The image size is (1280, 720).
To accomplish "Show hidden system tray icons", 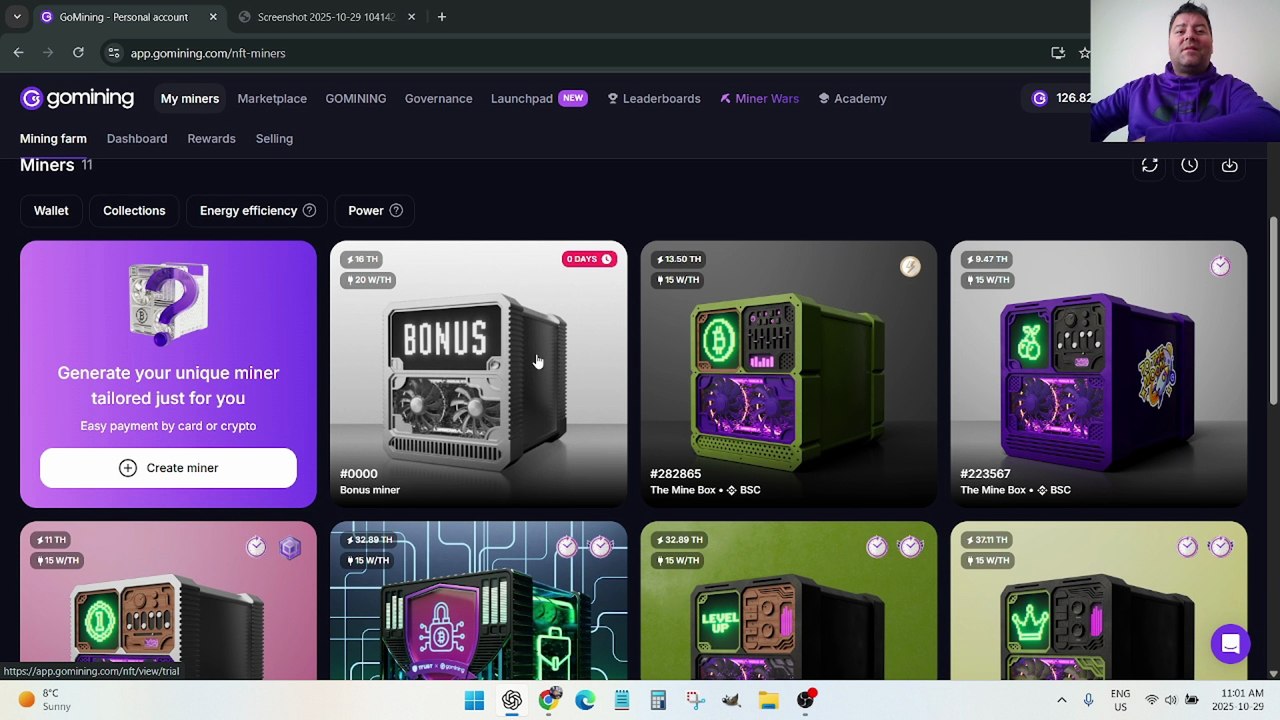I will (1062, 700).
